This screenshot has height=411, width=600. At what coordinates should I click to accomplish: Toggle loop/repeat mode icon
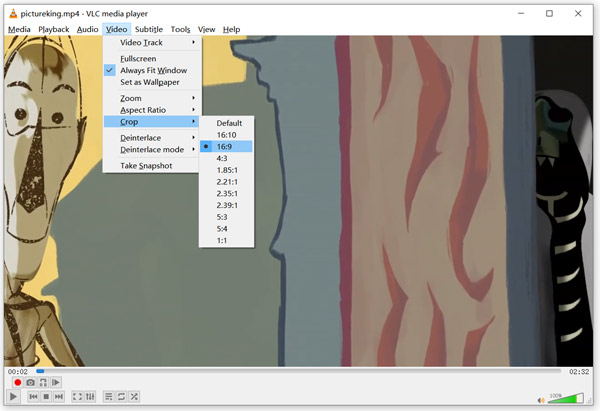121,396
